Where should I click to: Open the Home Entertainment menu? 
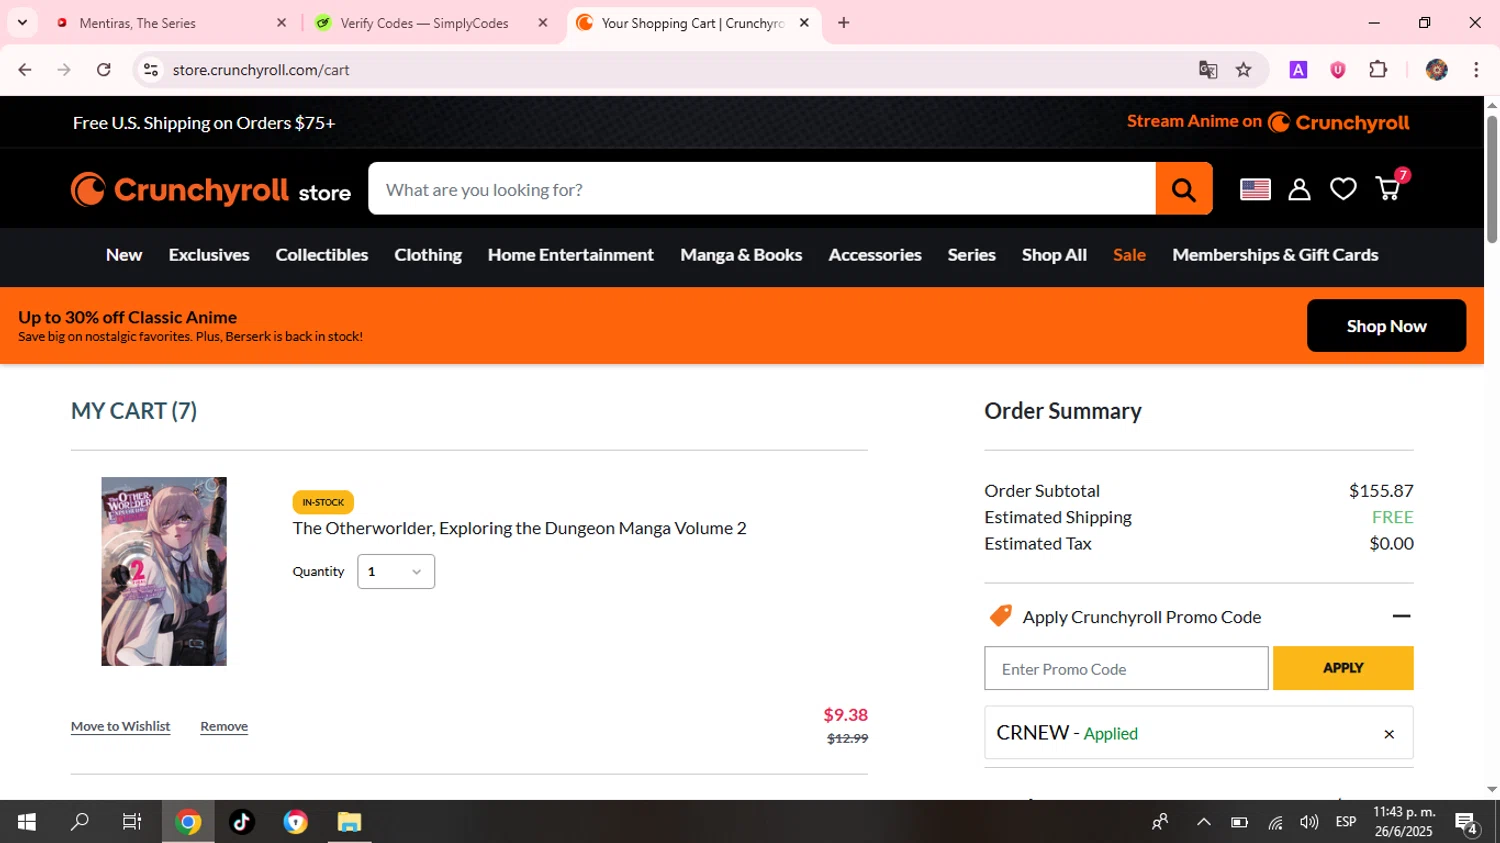pyautogui.click(x=571, y=255)
